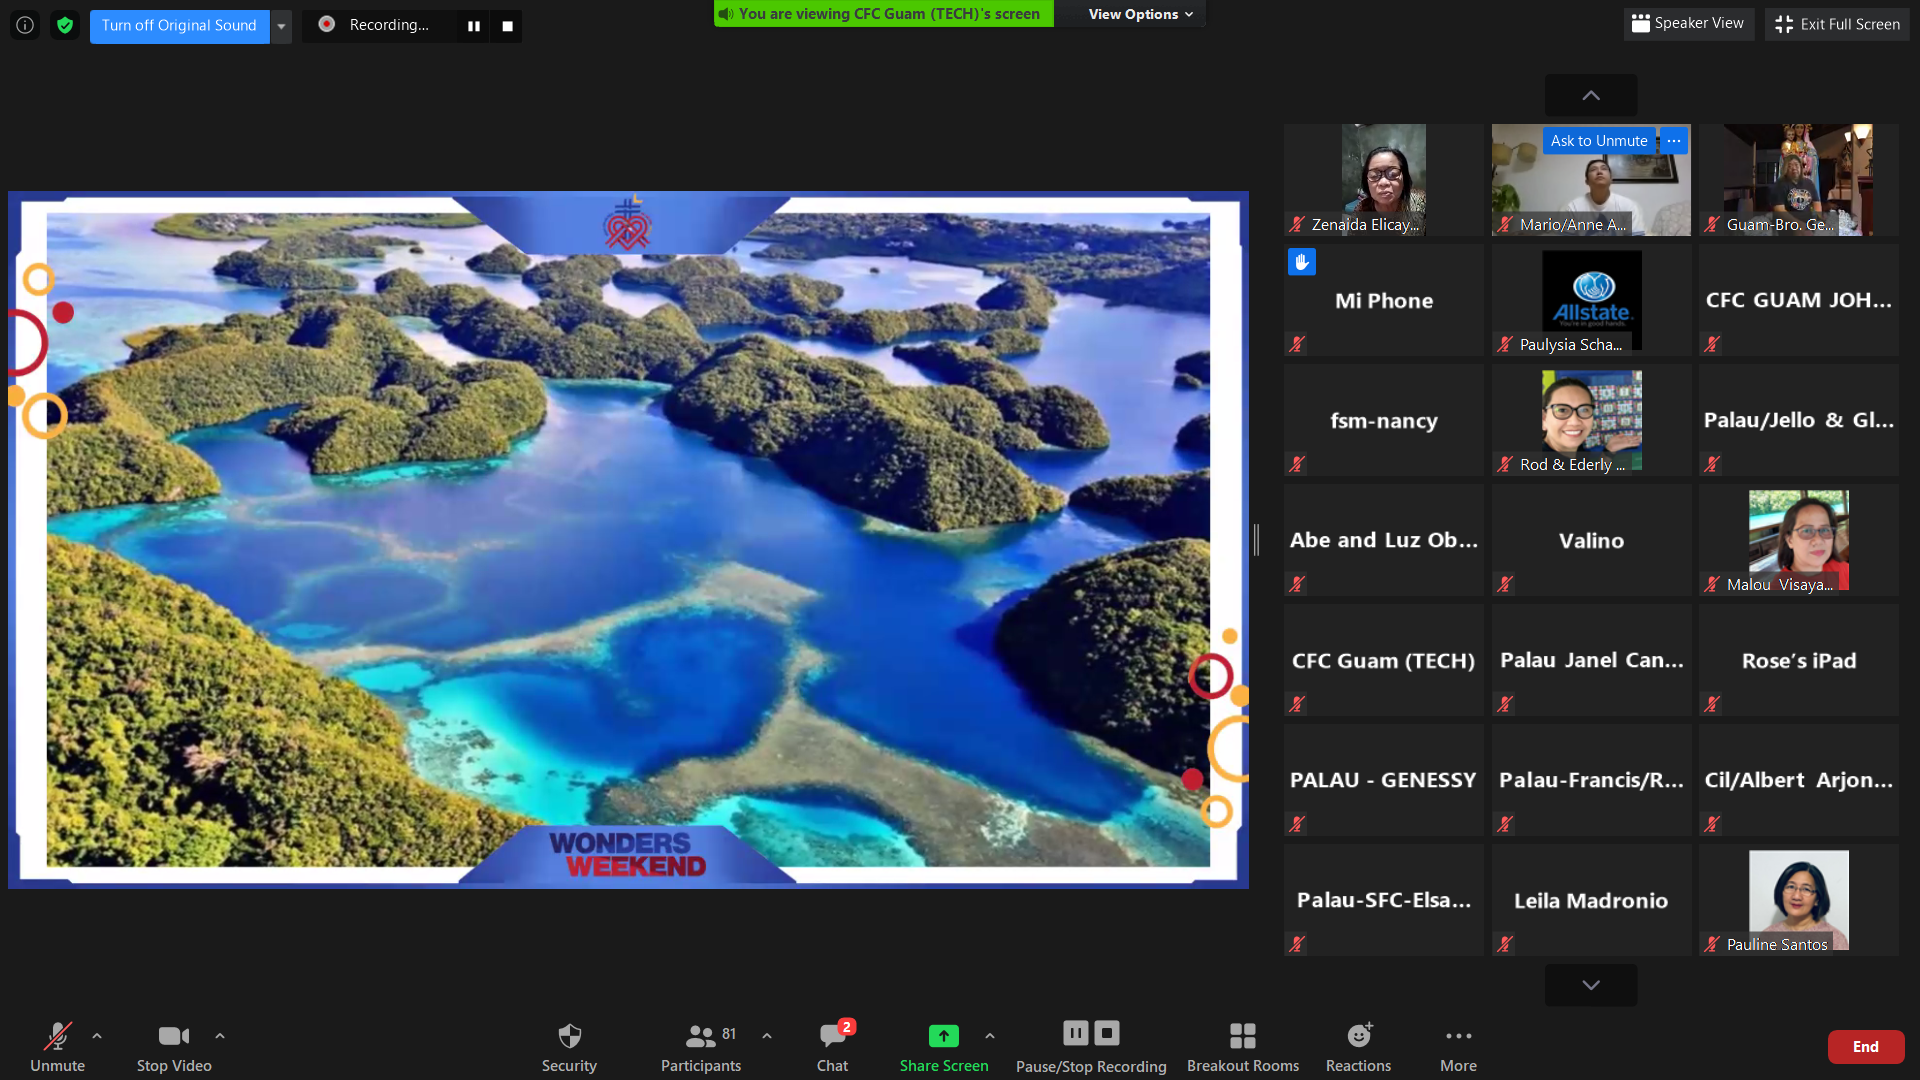Click the Palau/Jello & Gl... tile
The width and height of the screenshot is (1920, 1080).
click(1798, 420)
